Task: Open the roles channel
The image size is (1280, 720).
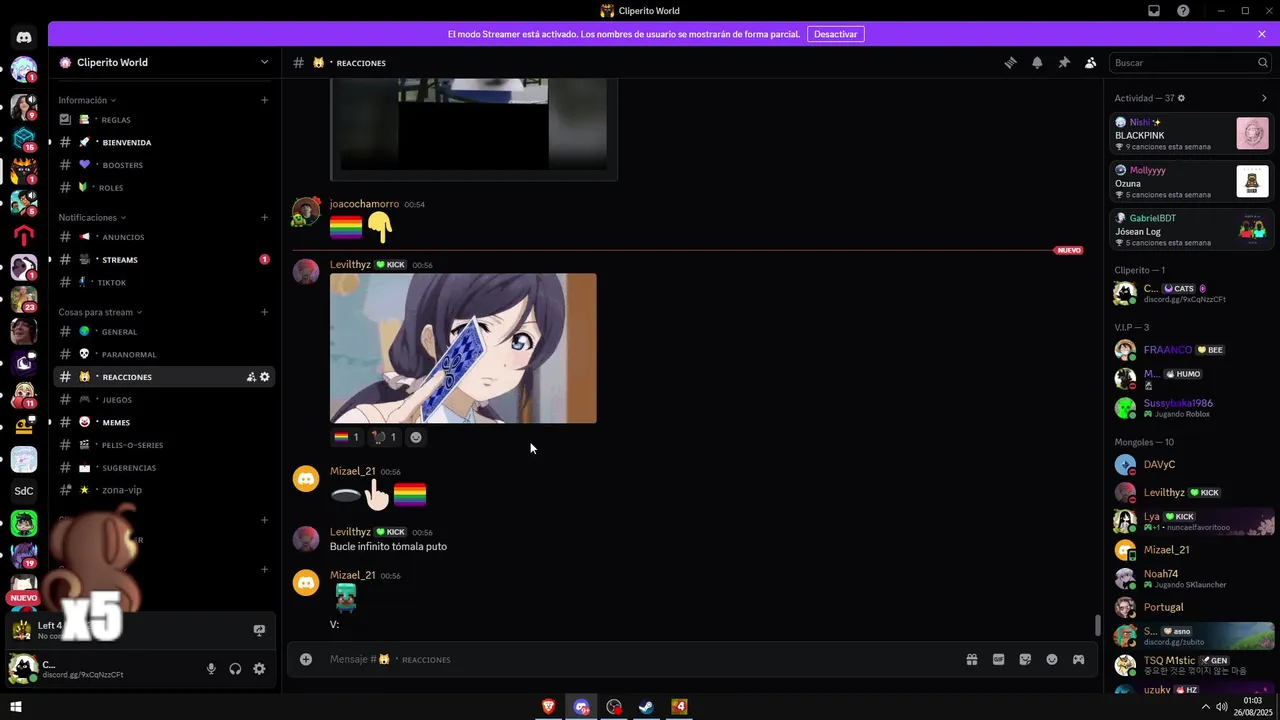Action: [165, 187]
